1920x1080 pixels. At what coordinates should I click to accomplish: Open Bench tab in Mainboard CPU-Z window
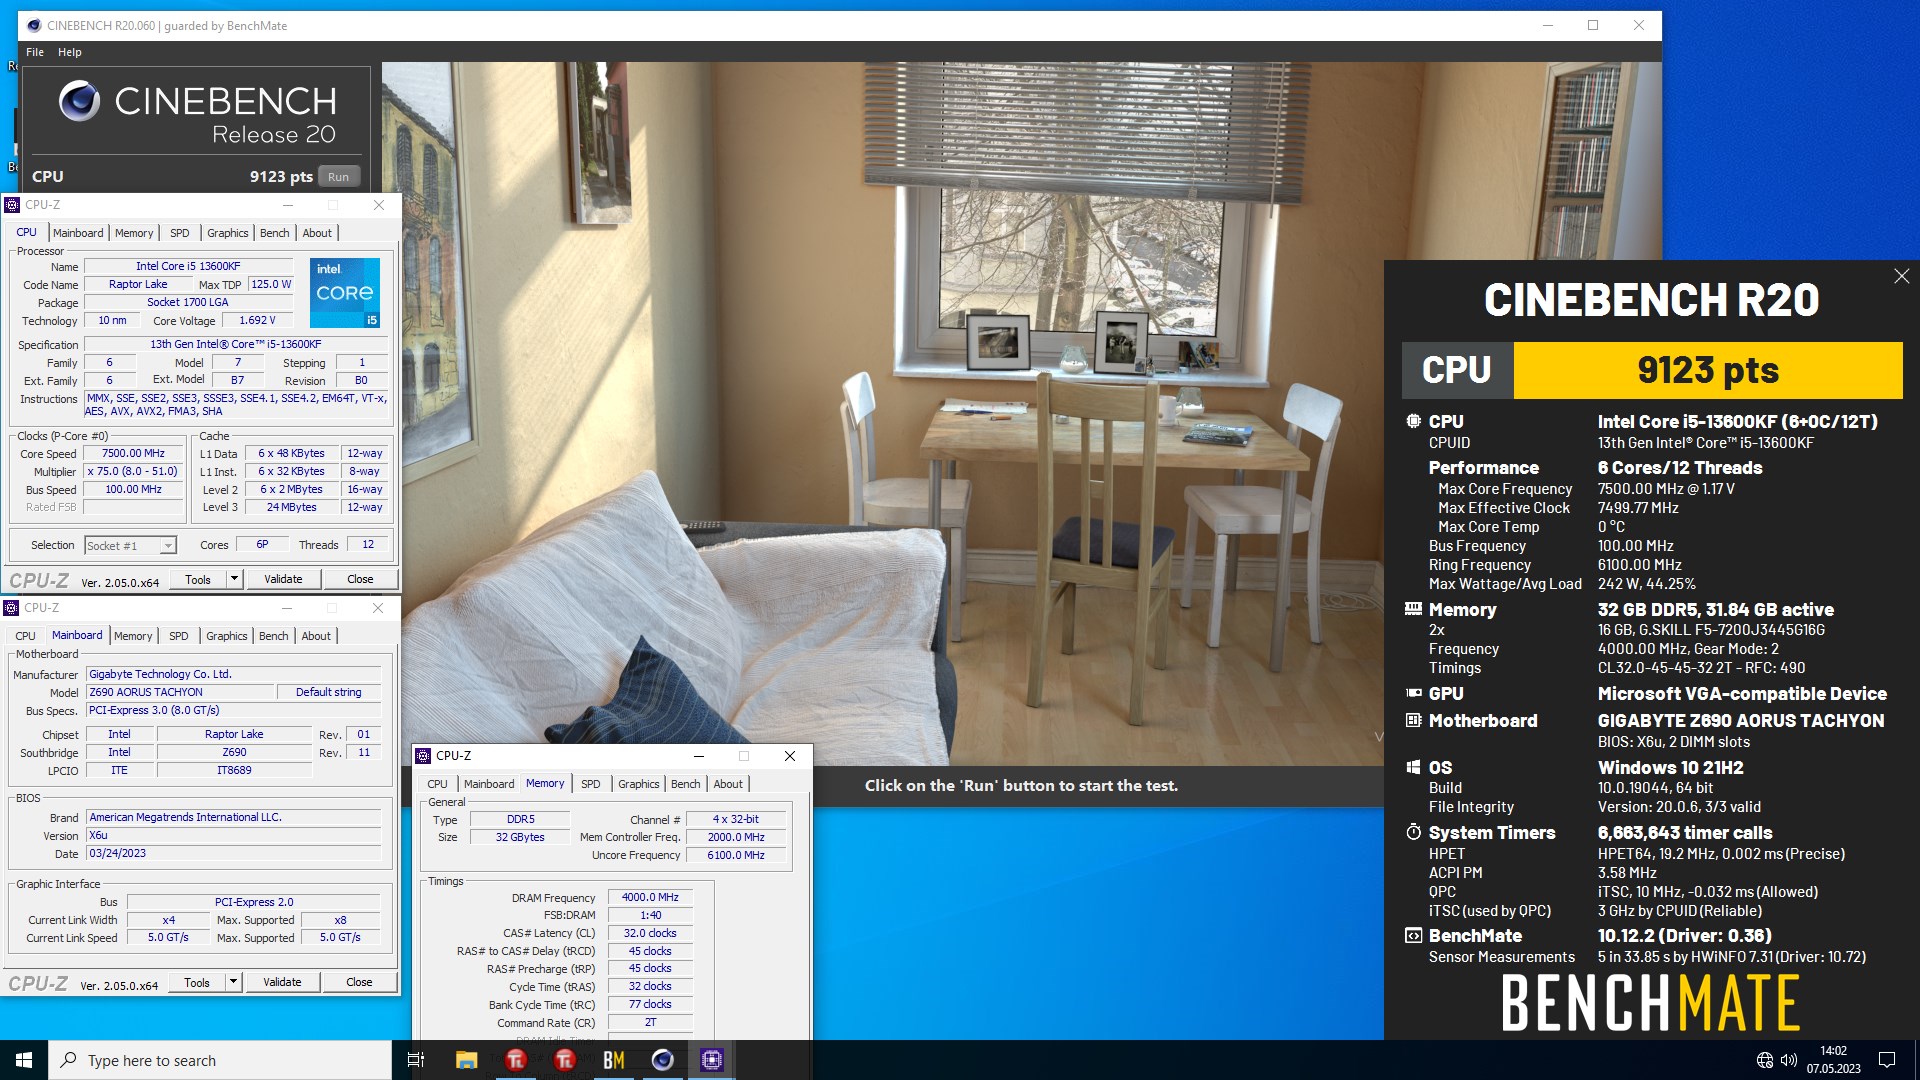tap(274, 636)
